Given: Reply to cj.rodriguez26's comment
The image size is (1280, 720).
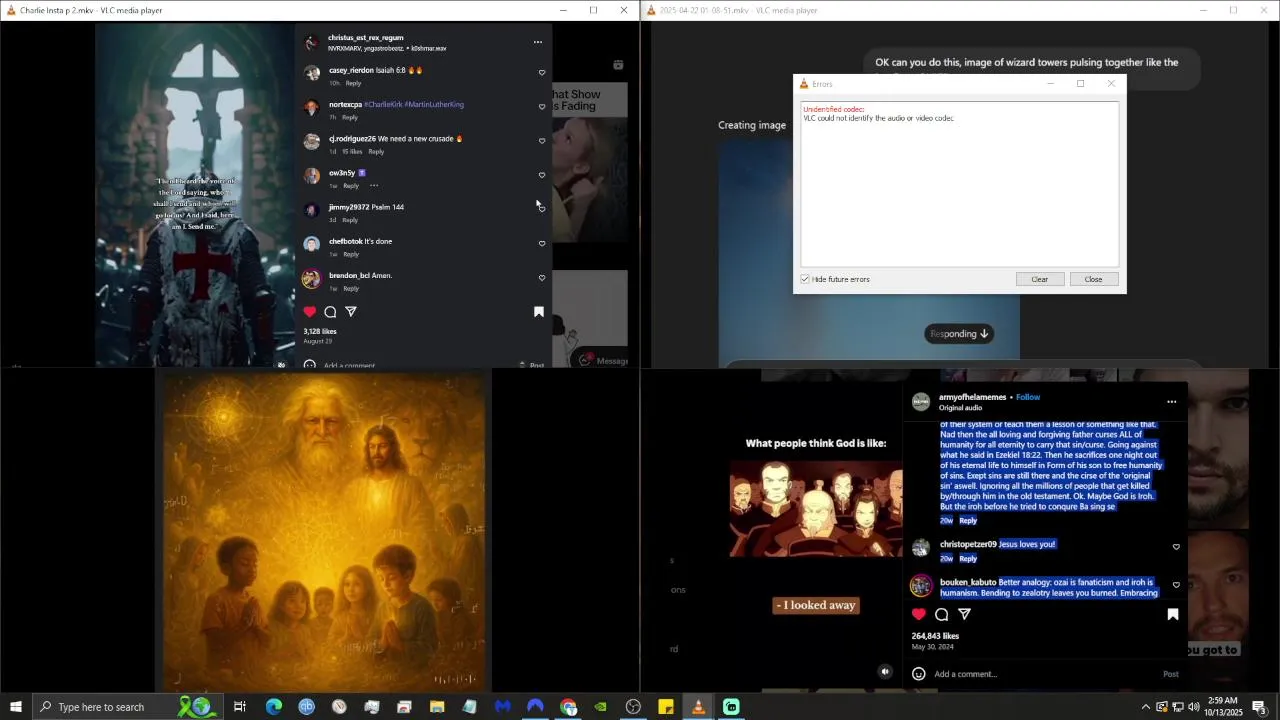Looking at the screenshot, I should tap(376, 151).
